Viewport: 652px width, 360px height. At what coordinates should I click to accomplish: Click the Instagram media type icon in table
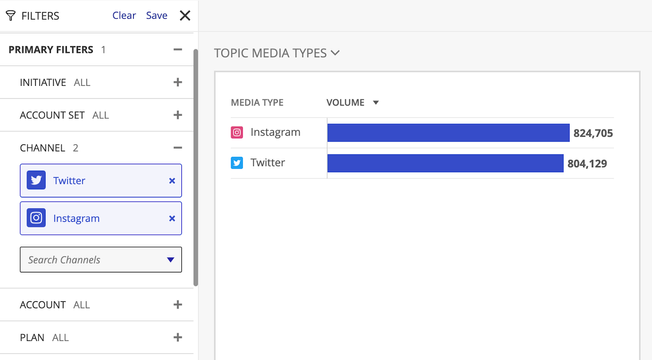237,133
